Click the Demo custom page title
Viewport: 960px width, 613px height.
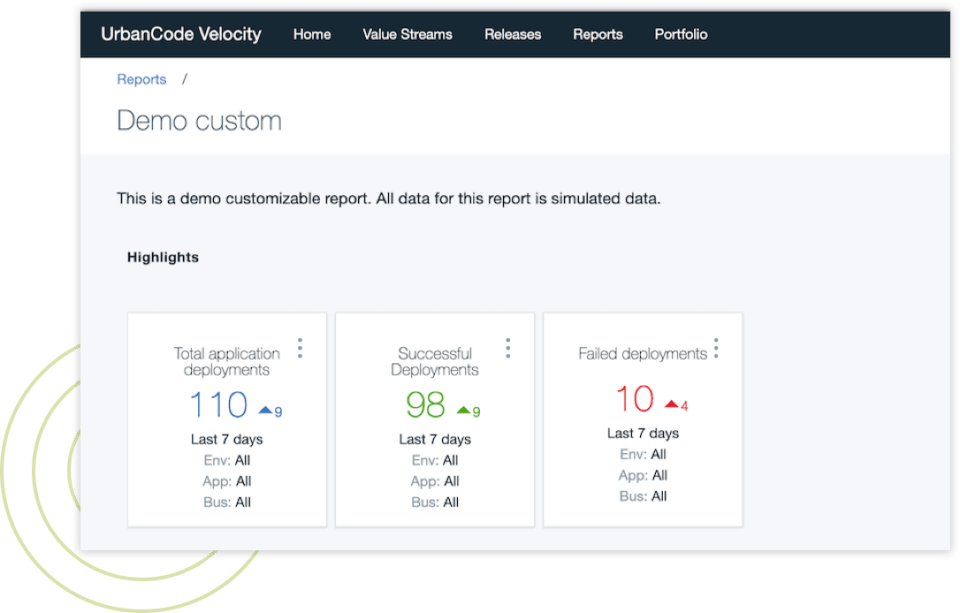[199, 121]
